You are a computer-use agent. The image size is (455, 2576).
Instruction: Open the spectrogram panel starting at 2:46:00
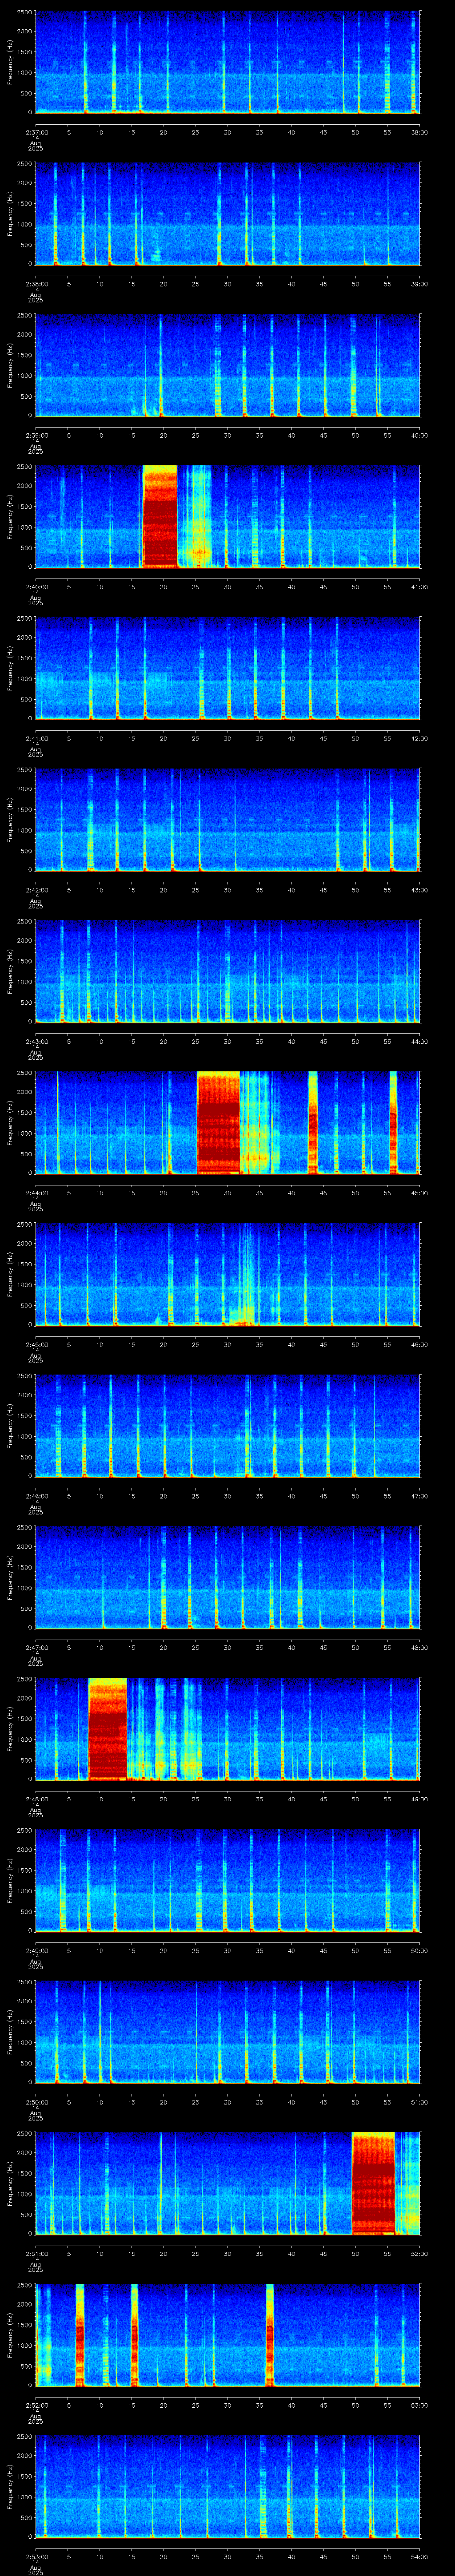click(x=228, y=1426)
